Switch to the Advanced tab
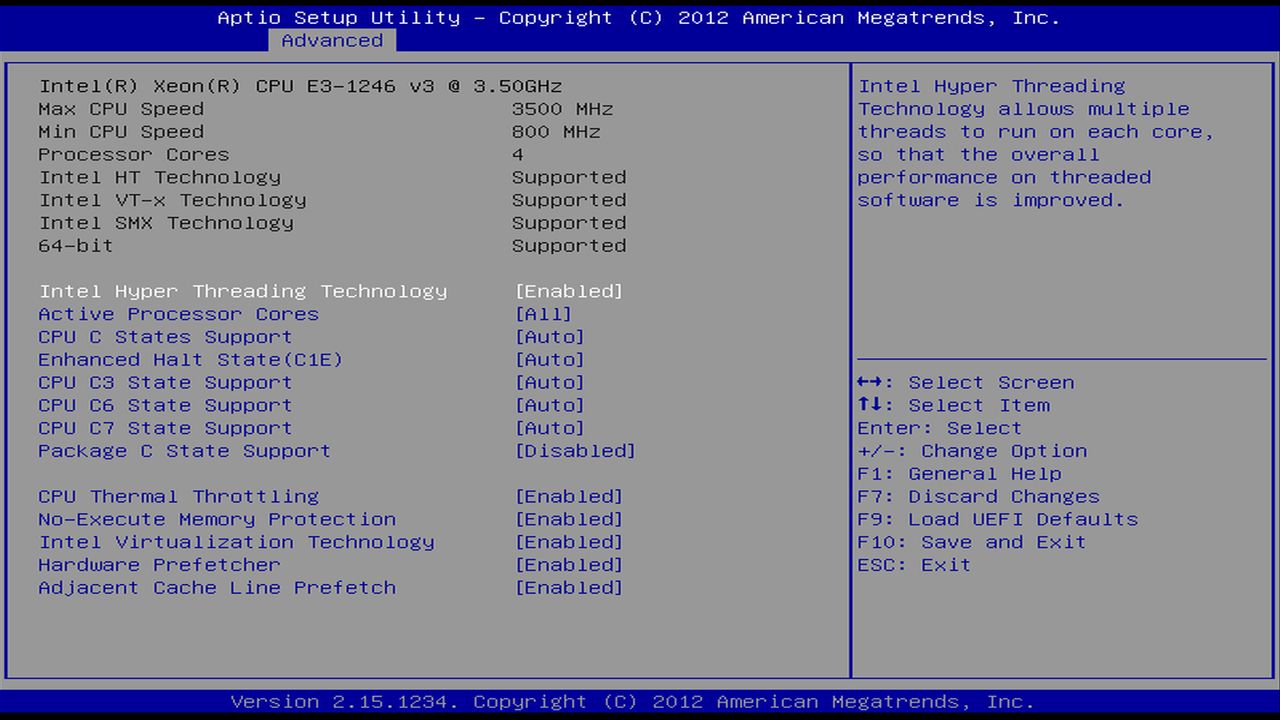The width and height of the screenshot is (1280, 720). point(332,40)
